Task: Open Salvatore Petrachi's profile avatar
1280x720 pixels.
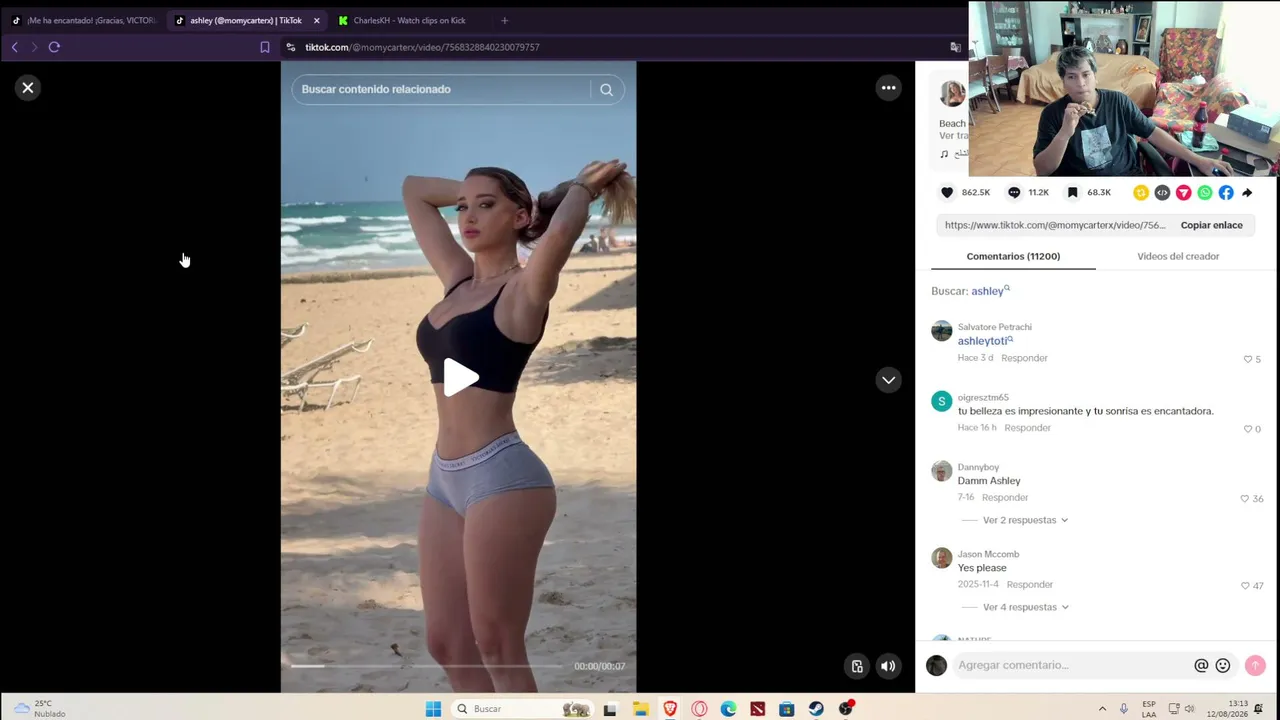Action: pyautogui.click(x=941, y=331)
